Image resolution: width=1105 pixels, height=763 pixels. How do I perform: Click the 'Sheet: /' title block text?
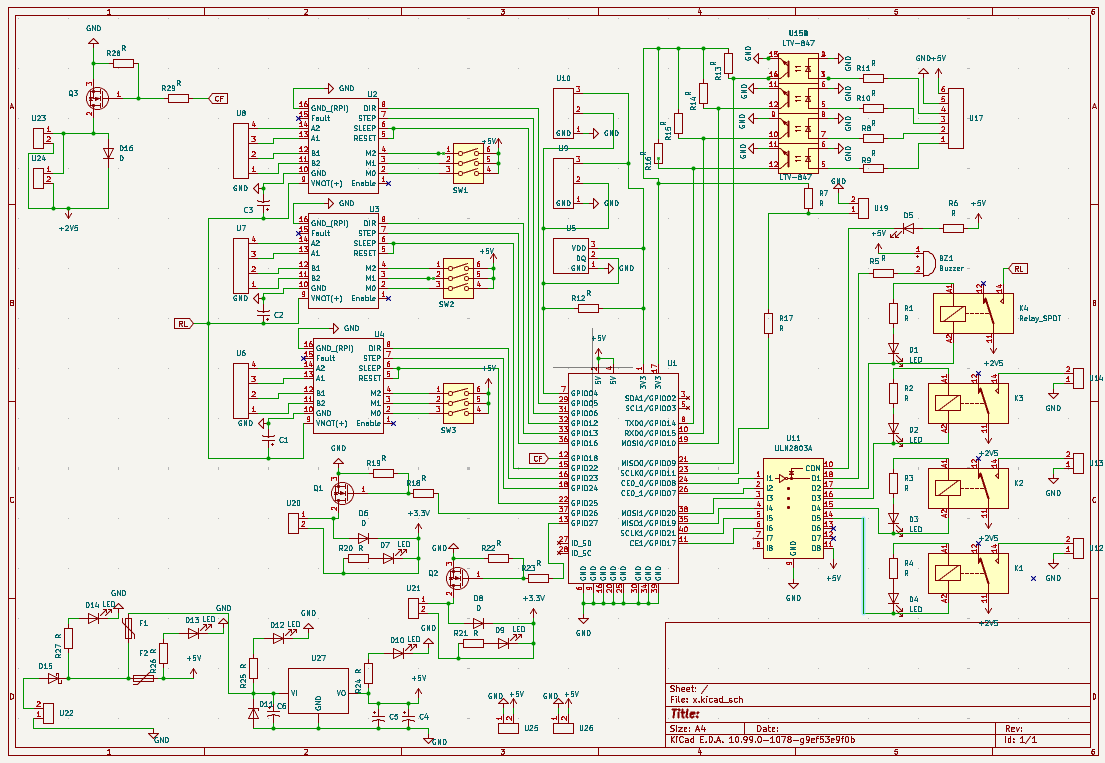pos(689,689)
